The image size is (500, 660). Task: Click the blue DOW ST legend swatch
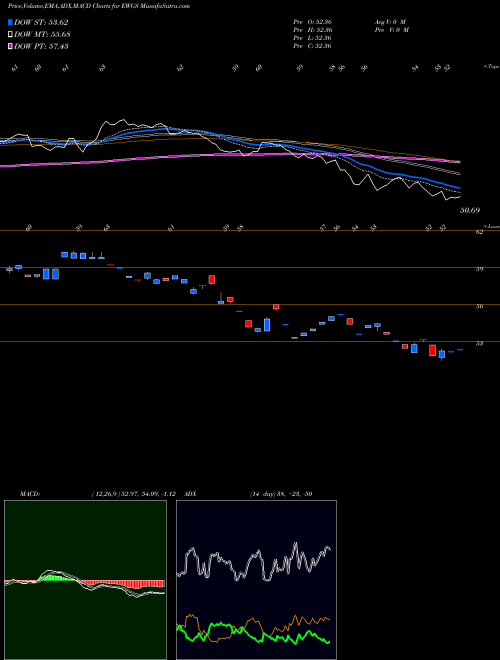pos(10,22)
